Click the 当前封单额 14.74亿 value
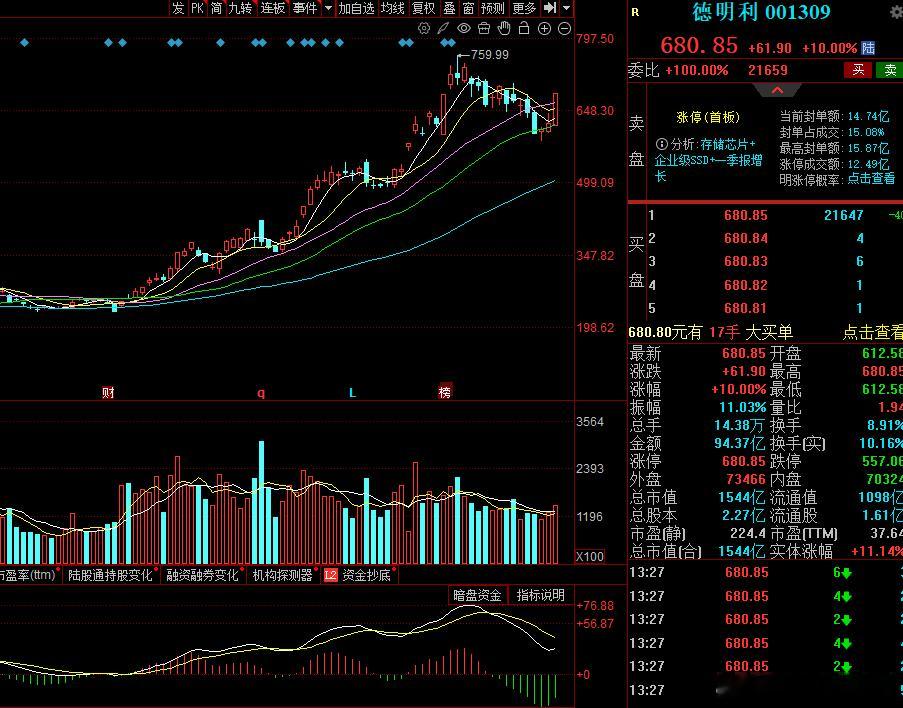Screen dimensions: 903x708 coord(868,116)
